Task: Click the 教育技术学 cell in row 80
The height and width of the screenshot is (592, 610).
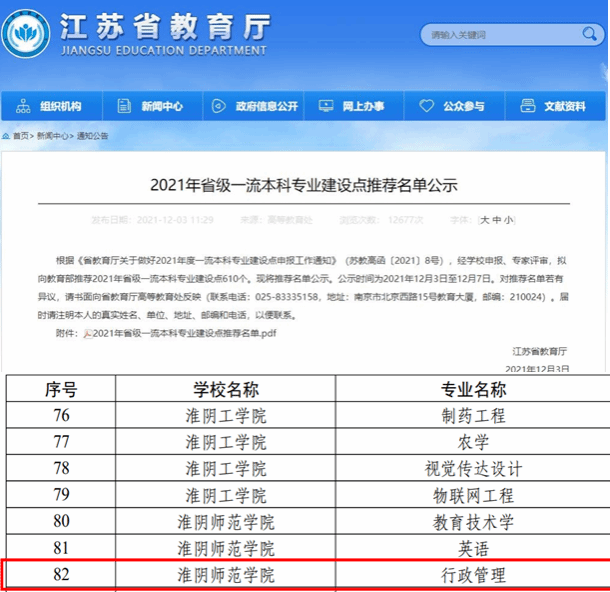Action: point(473,522)
